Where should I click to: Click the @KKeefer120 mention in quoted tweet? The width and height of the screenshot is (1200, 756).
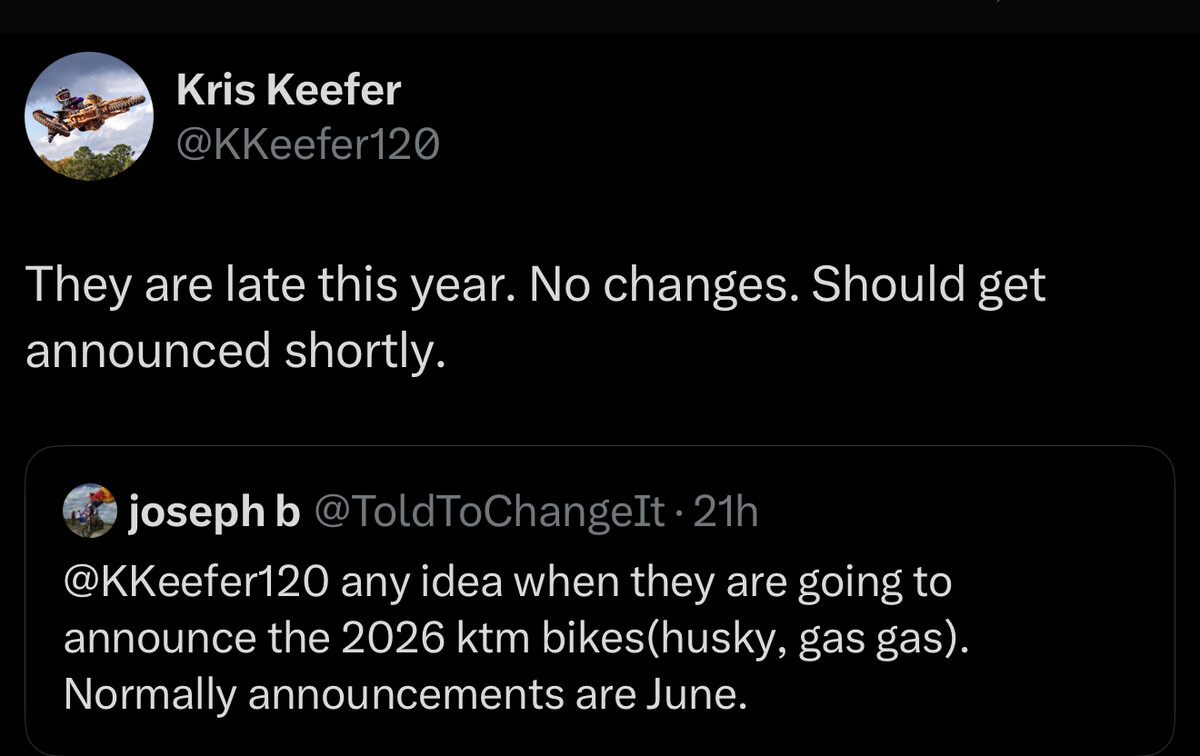(x=195, y=583)
